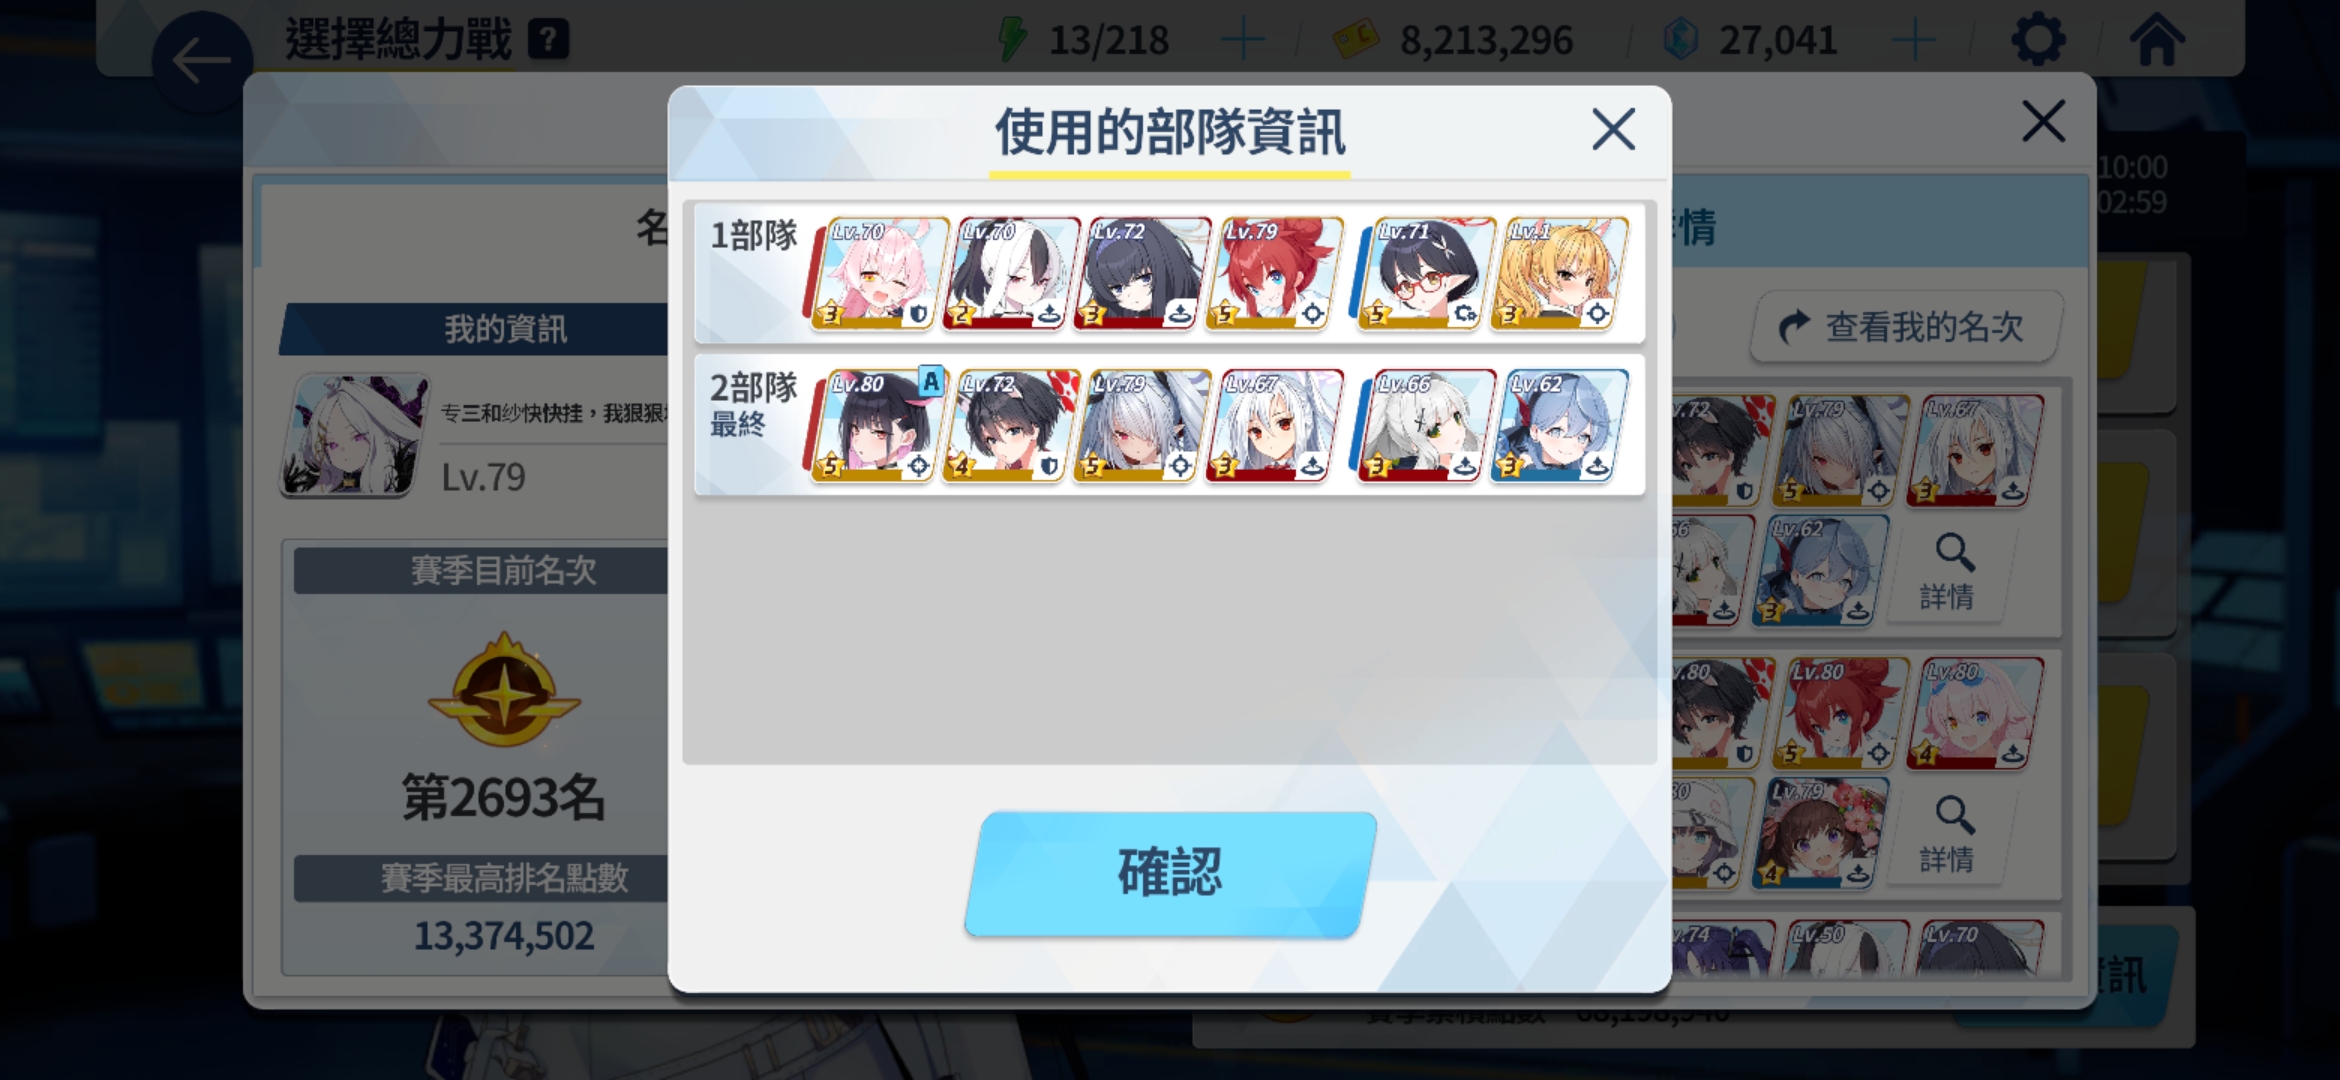2340x1080 pixels.
Task: Add gems with the plus beside 27,041
Action: pos(1914,41)
